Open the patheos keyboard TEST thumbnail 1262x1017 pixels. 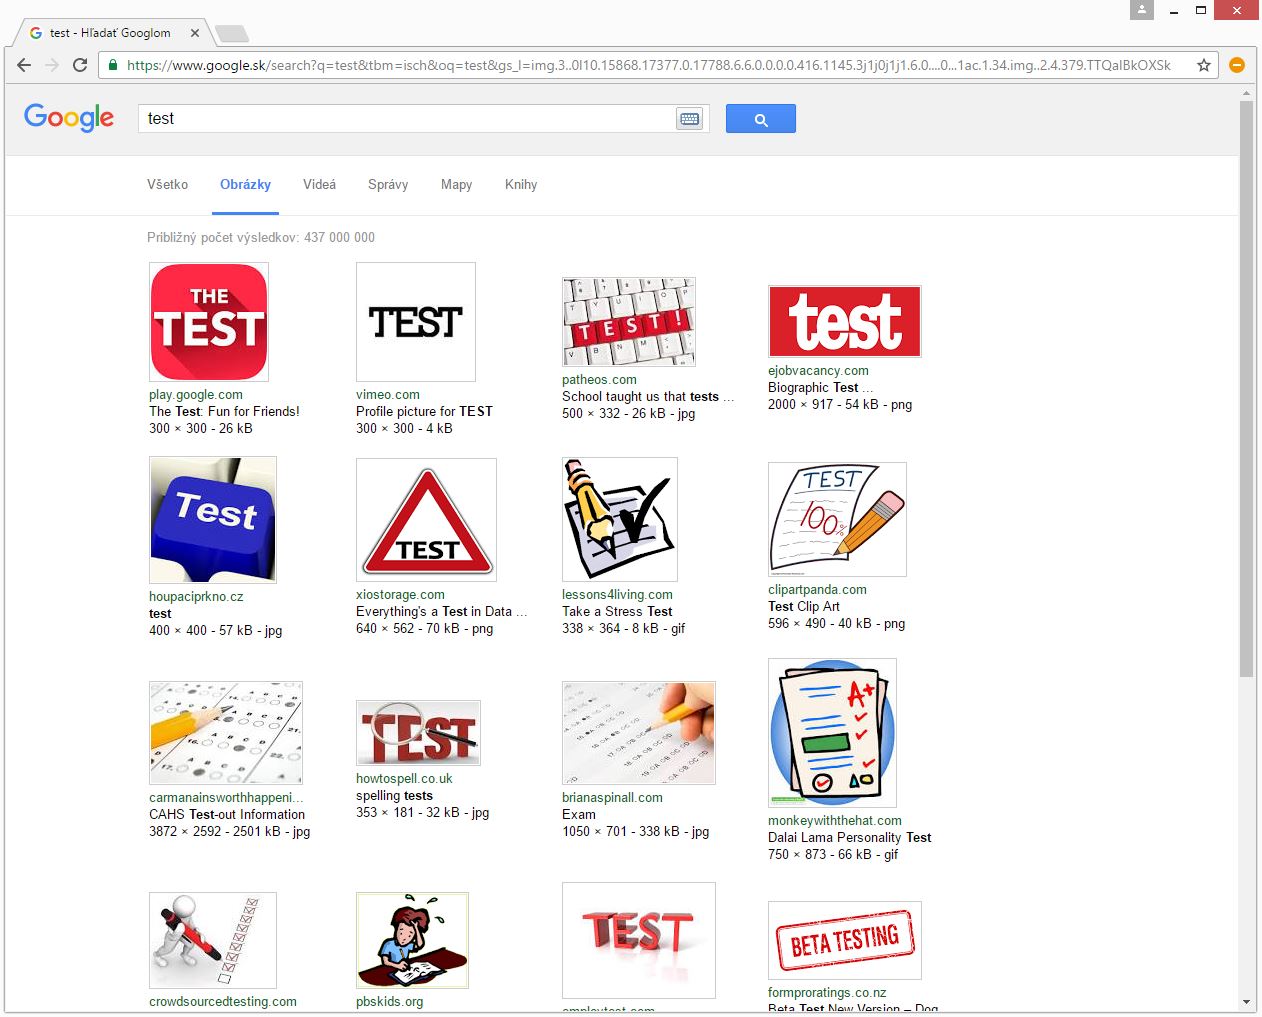[629, 322]
